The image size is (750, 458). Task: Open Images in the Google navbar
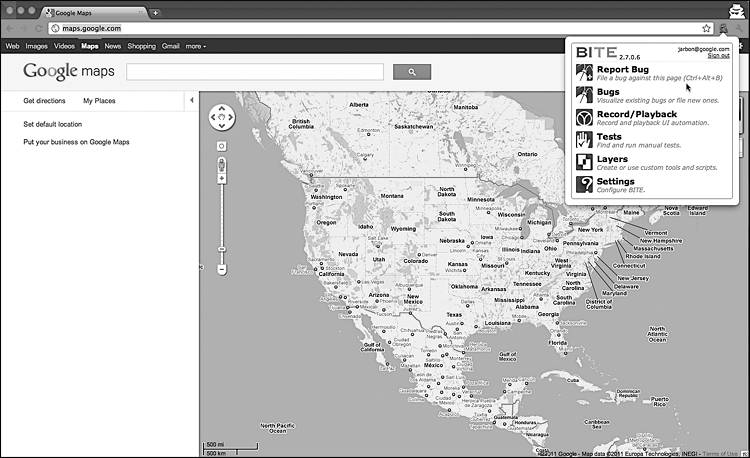(x=36, y=46)
